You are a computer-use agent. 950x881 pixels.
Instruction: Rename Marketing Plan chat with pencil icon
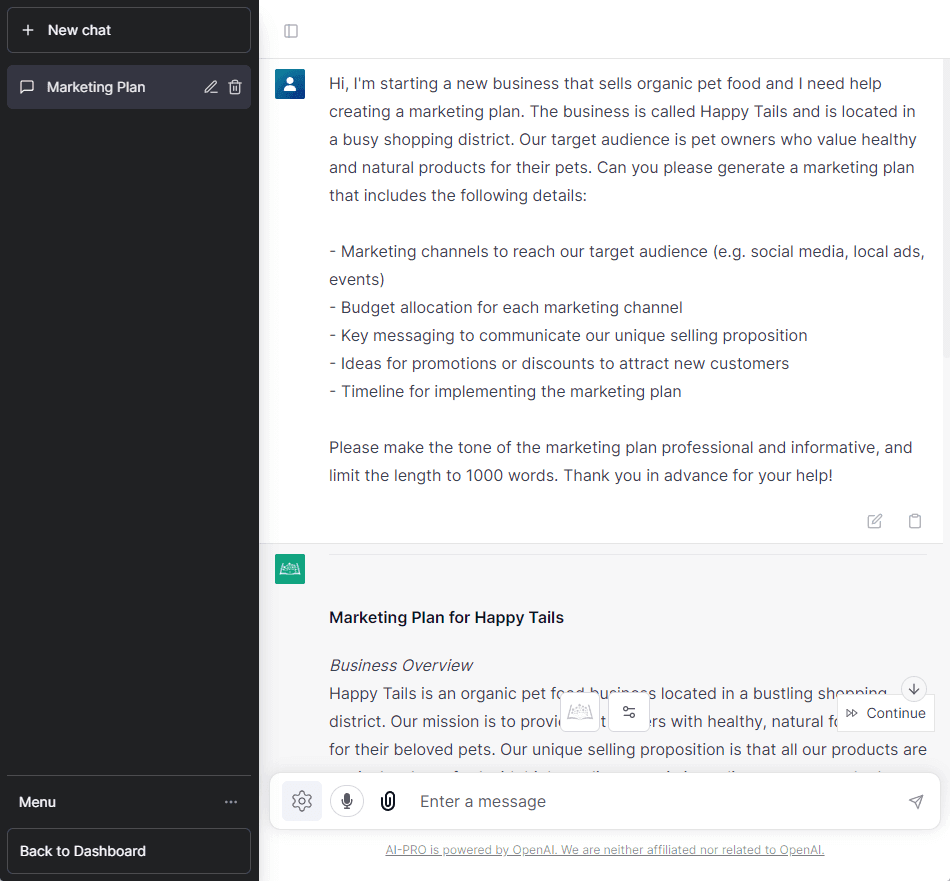coord(210,87)
